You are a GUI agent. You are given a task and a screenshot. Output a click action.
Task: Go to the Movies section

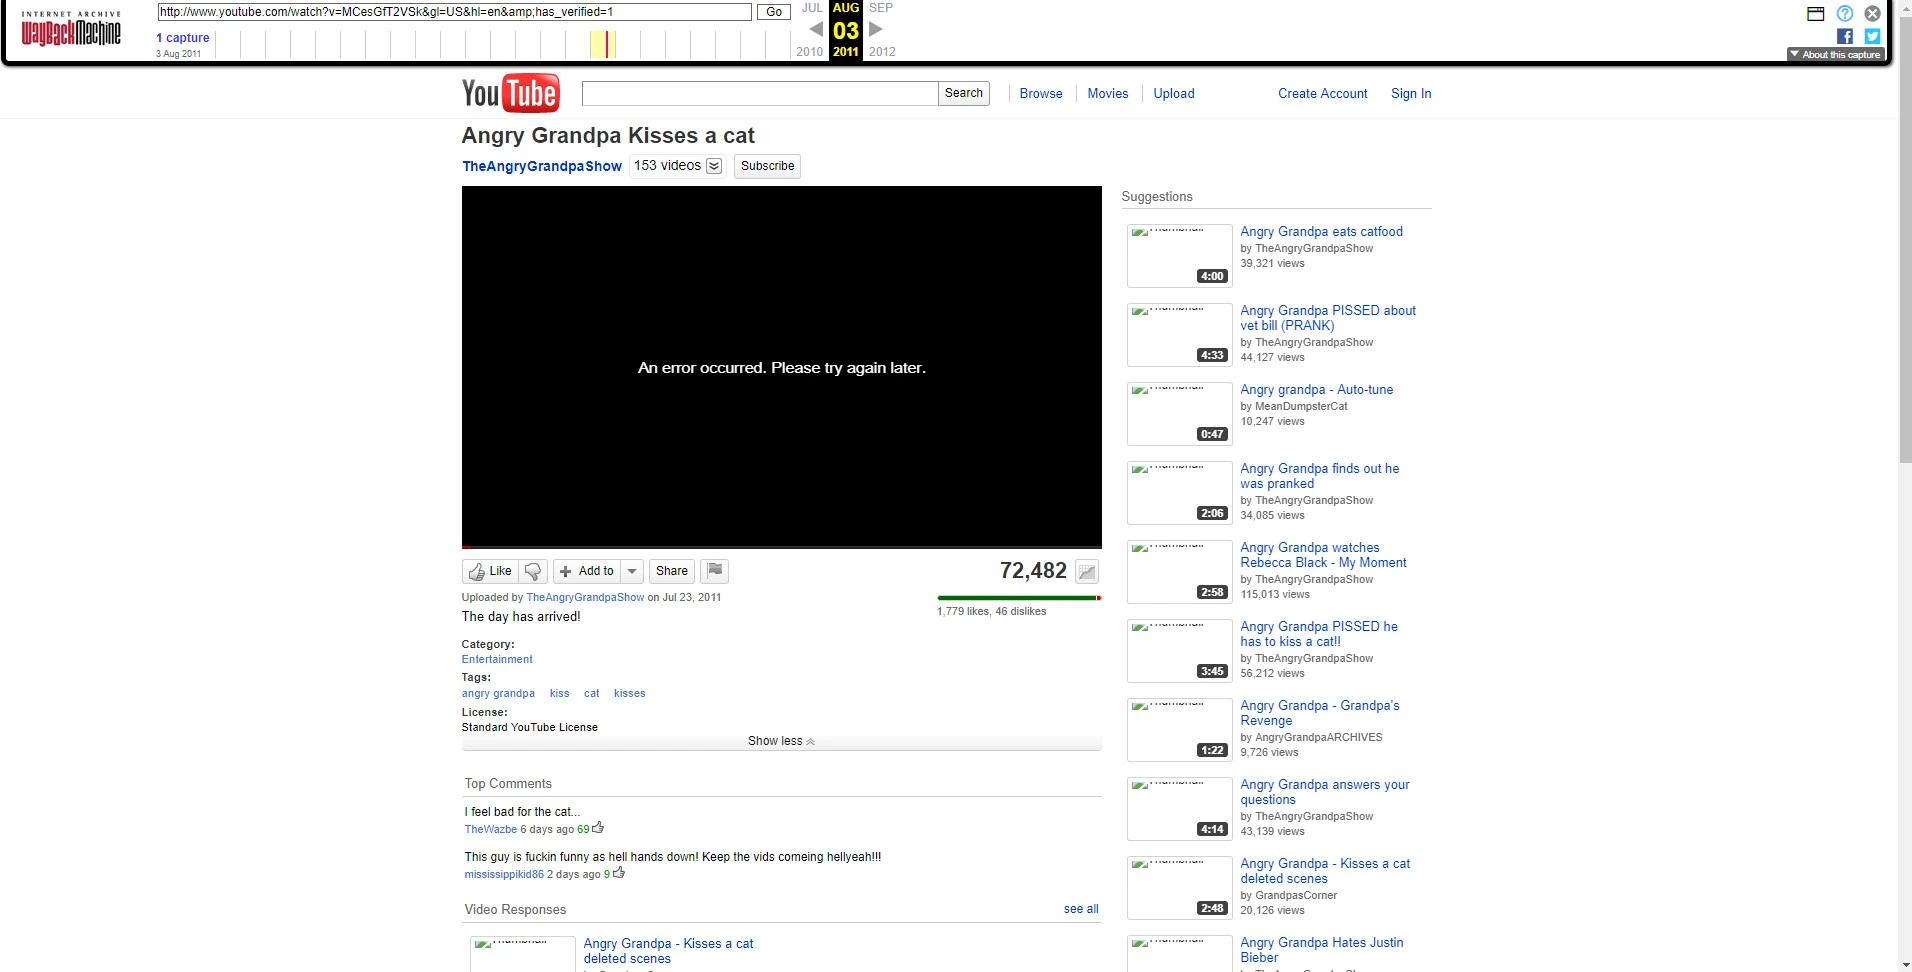click(x=1107, y=93)
